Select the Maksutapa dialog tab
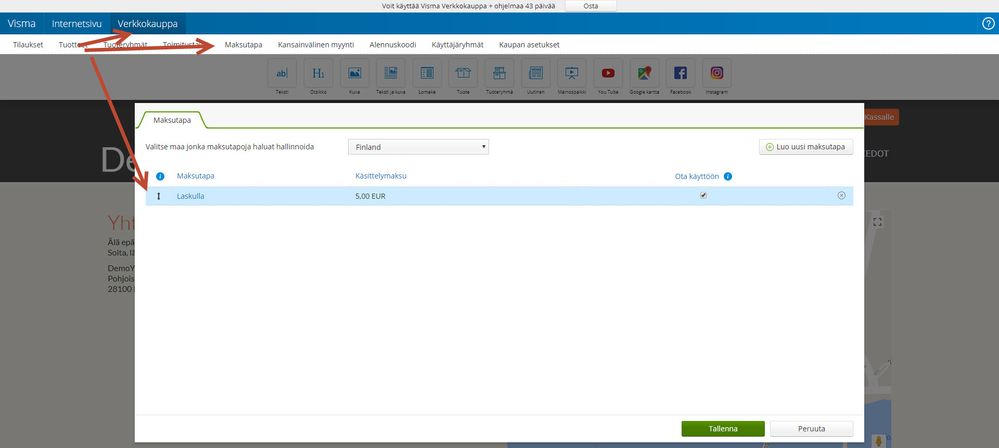999x448 pixels. coord(172,120)
